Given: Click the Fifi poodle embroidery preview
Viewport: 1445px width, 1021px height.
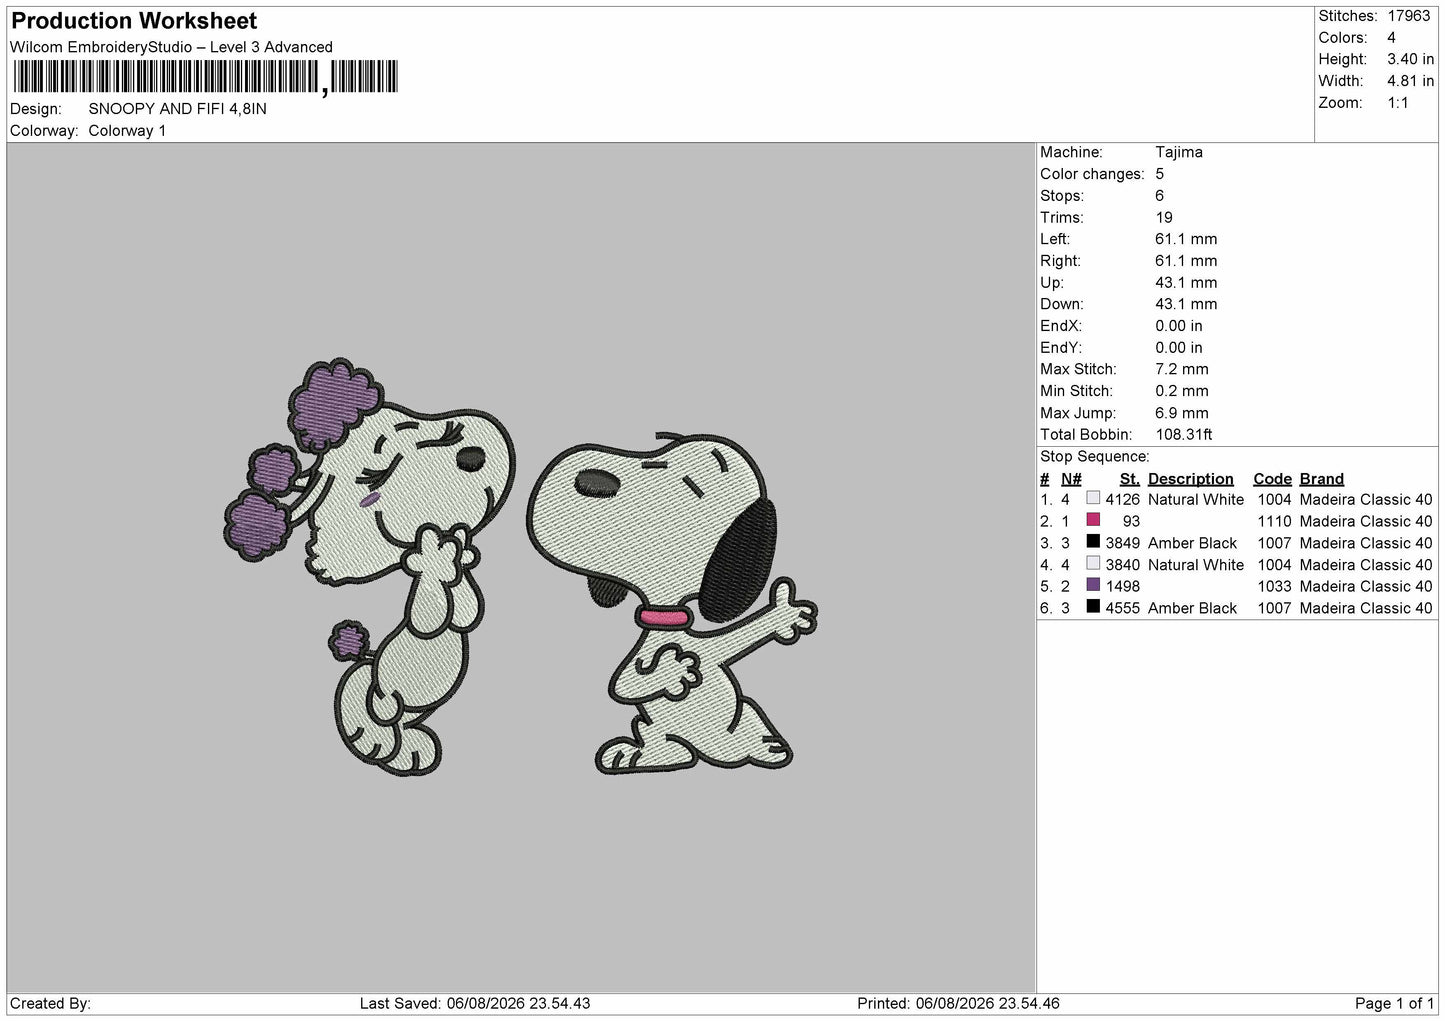Looking at the screenshot, I should point(371,566).
